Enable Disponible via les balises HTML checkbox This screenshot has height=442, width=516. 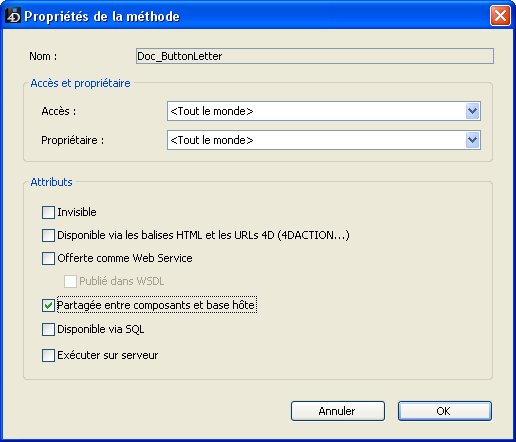[x=48, y=235]
